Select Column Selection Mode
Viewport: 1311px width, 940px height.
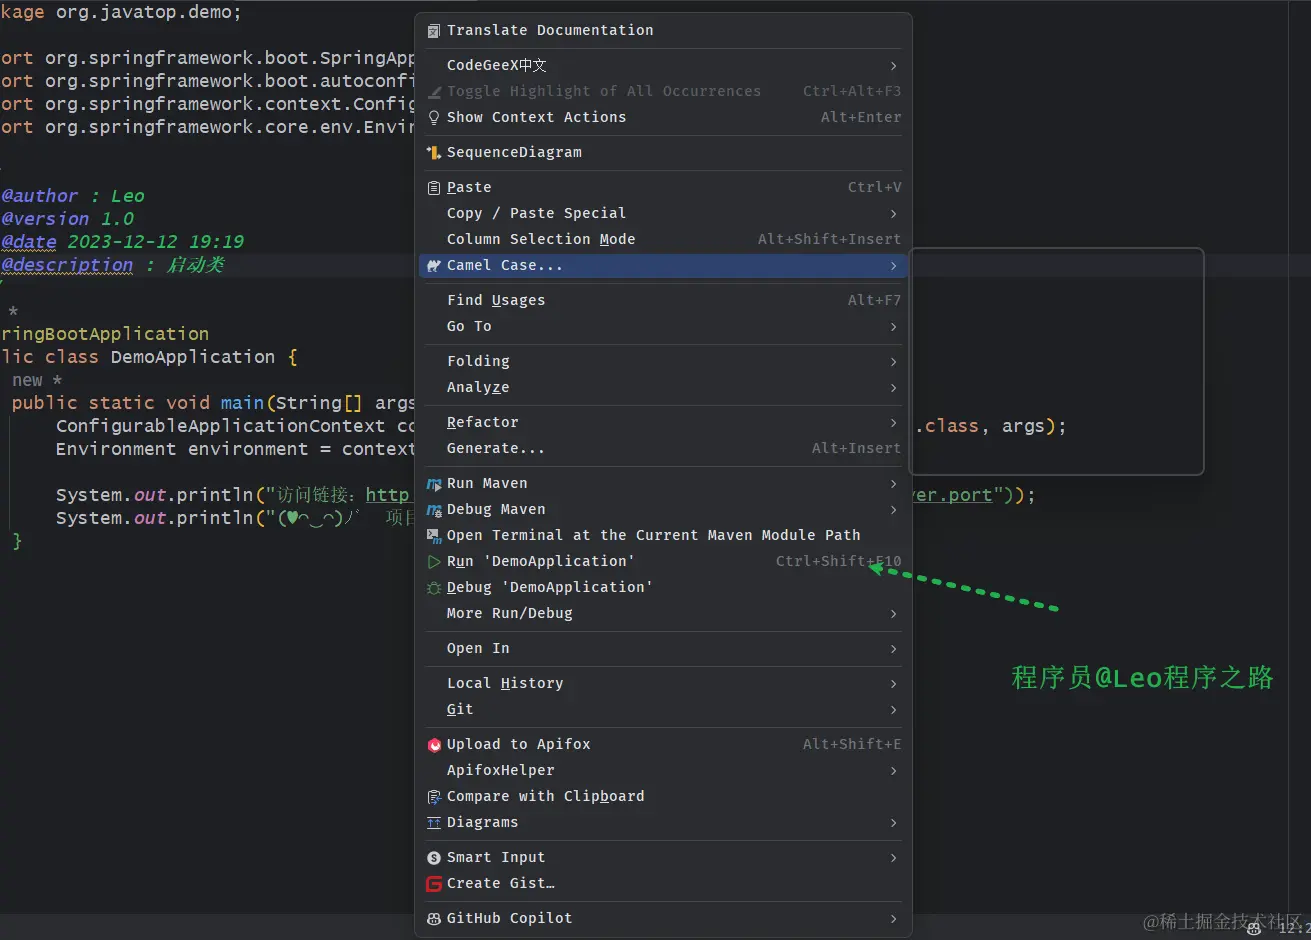coord(663,239)
